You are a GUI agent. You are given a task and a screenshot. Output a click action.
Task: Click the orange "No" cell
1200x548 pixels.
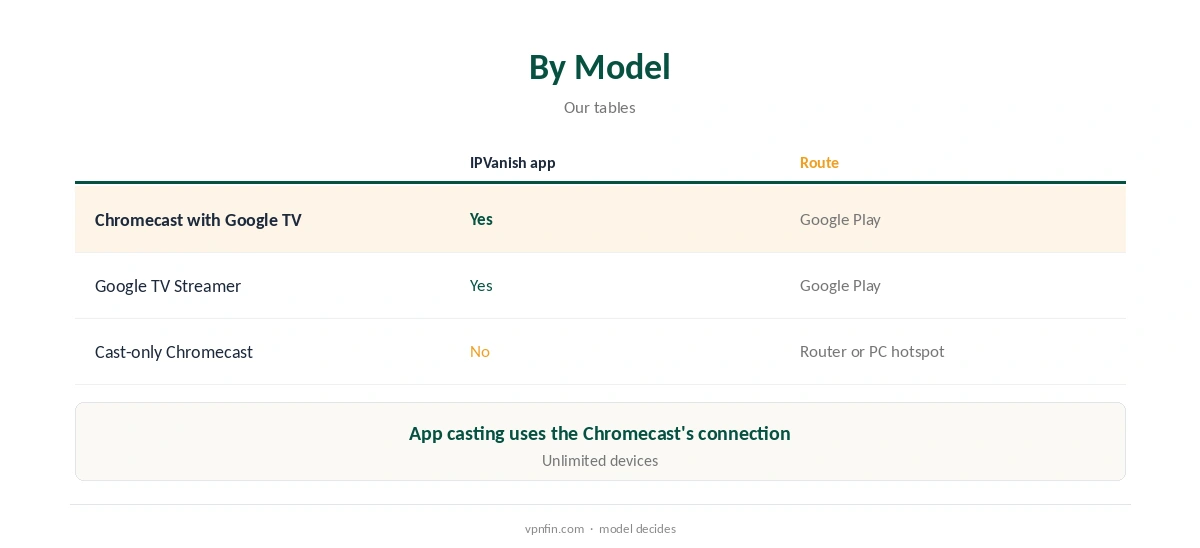(x=480, y=351)
